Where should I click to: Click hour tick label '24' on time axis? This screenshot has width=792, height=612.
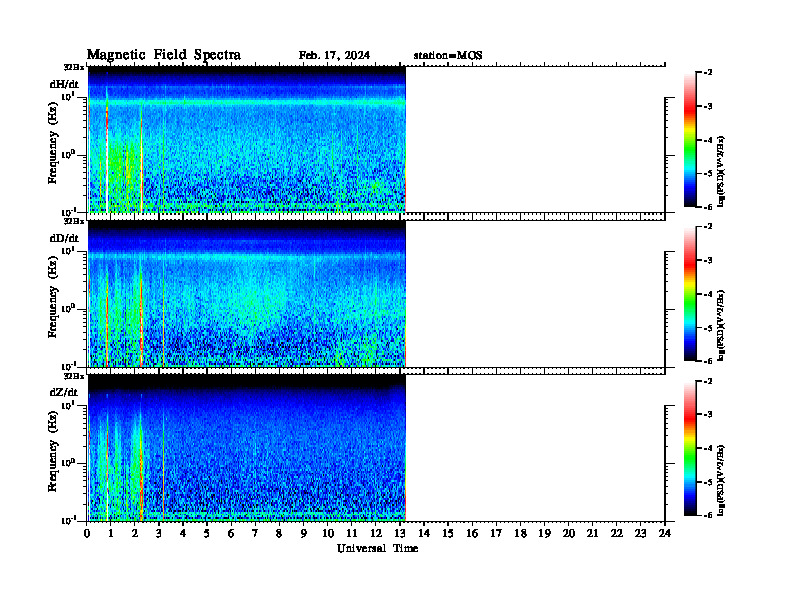click(665, 534)
